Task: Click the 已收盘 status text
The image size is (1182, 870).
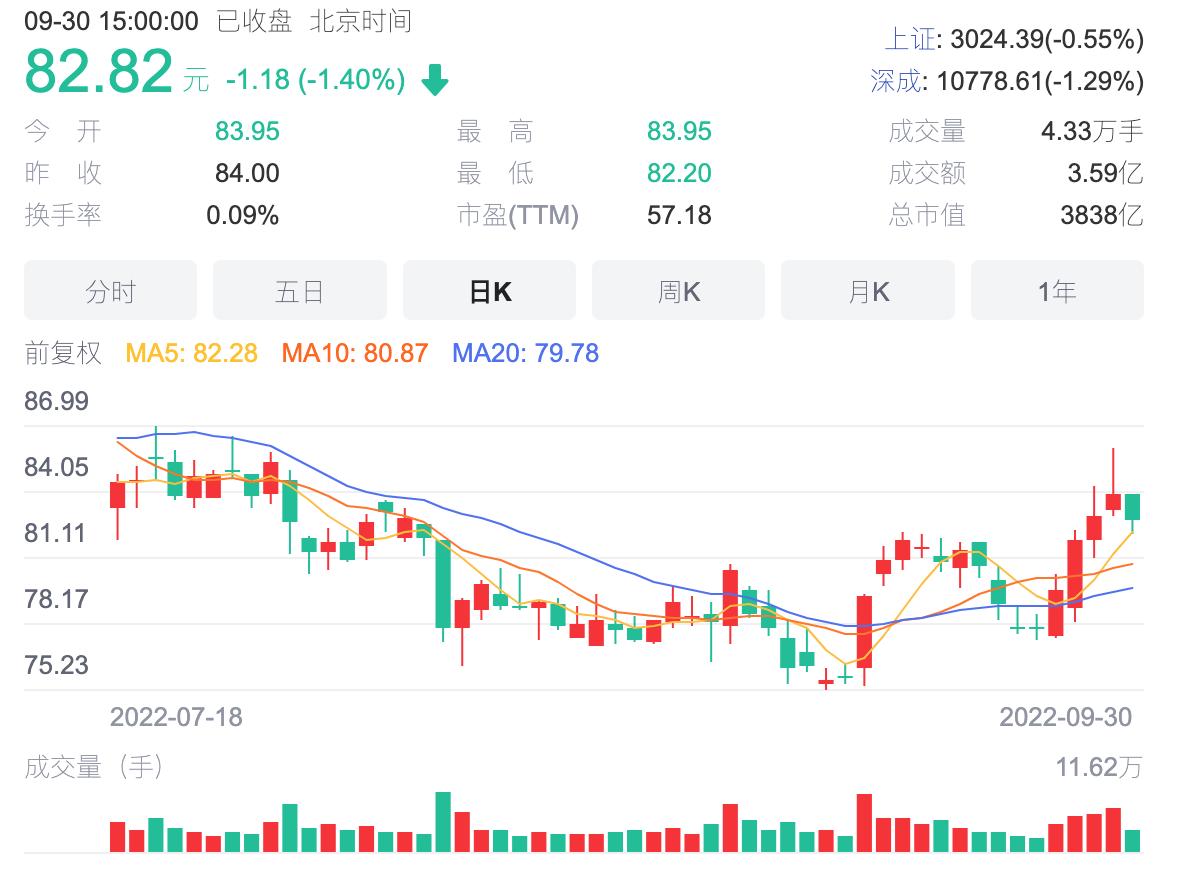Action: (x=254, y=20)
